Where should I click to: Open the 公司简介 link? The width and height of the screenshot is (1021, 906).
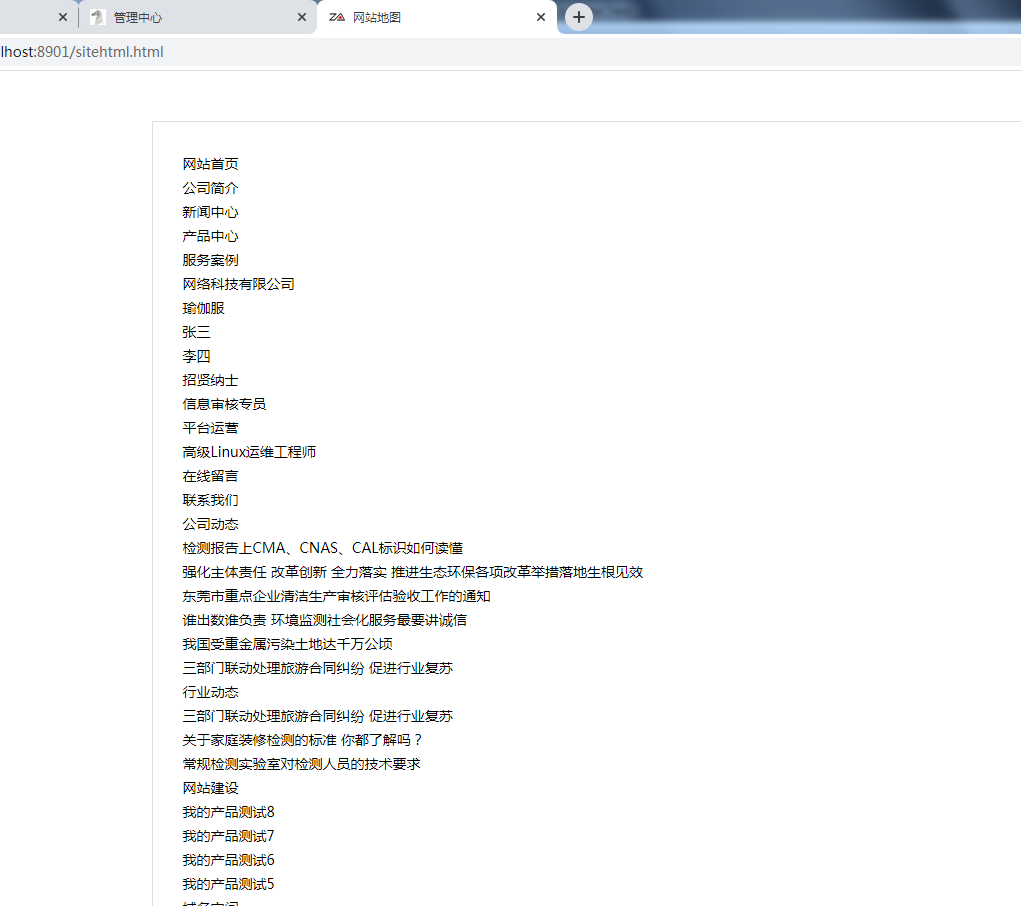(x=210, y=188)
